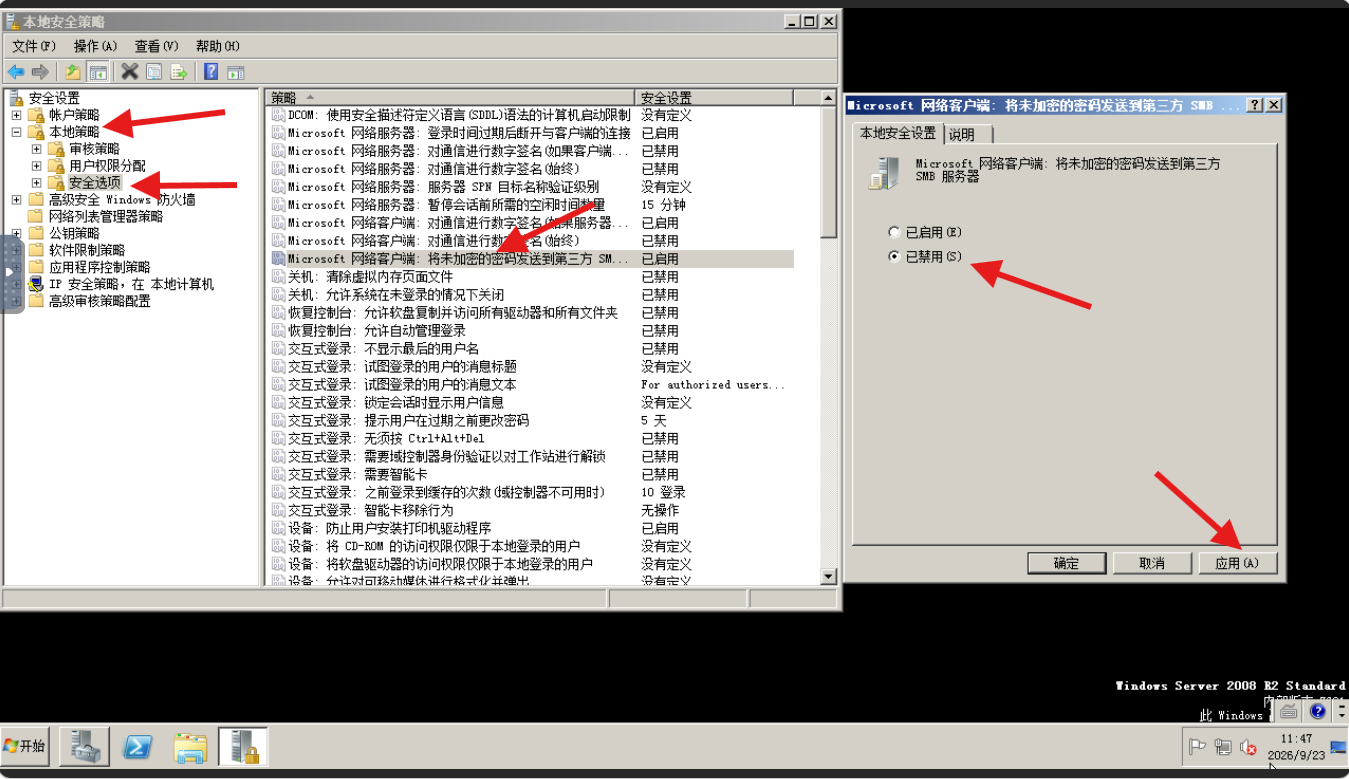The height and width of the screenshot is (779, 1349).
Task: Click the Forward arrow in the toolbar
Action: coord(41,72)
